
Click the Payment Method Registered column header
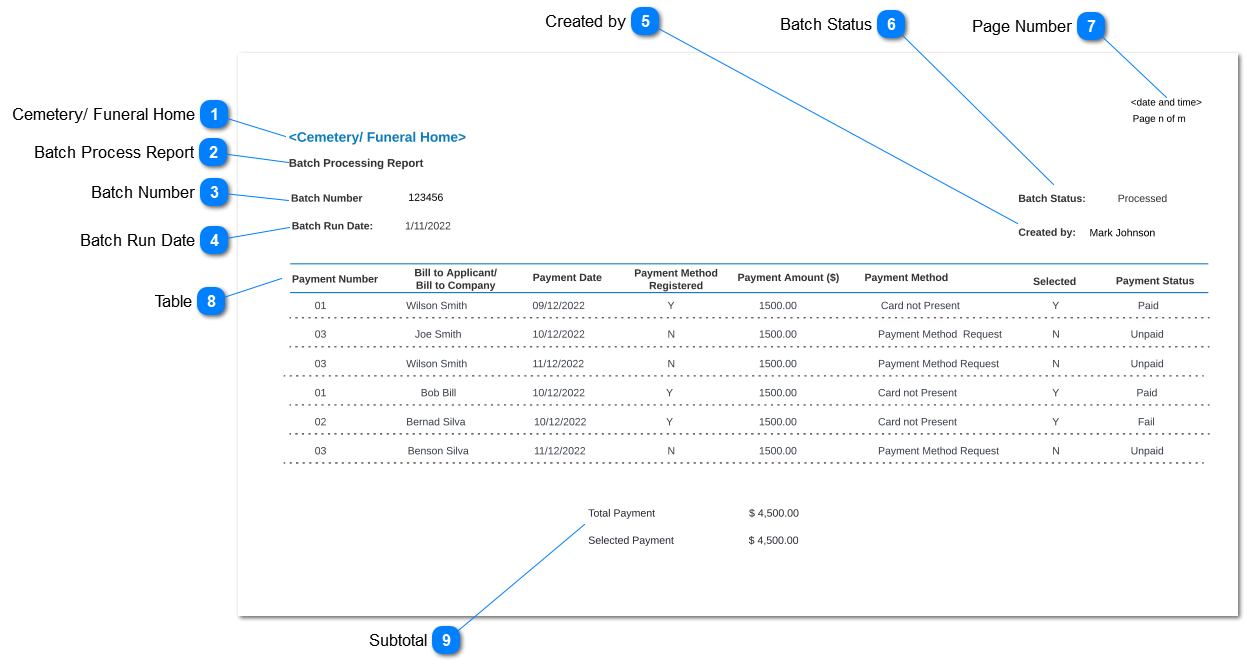click(676, 279)
